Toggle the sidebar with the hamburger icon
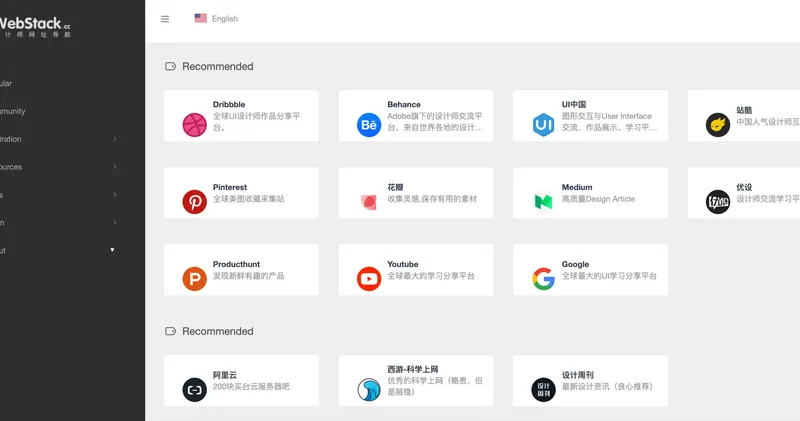 point(165,19)
